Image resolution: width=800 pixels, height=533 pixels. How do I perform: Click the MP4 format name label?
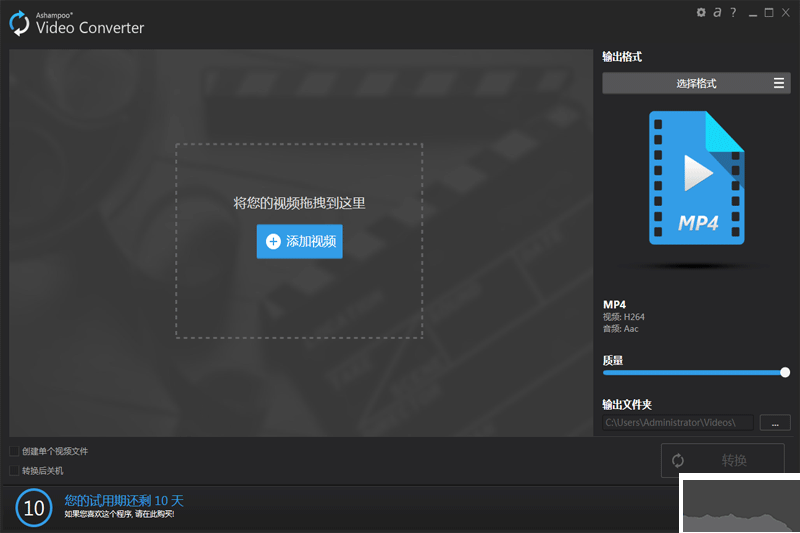click(614, 304)
